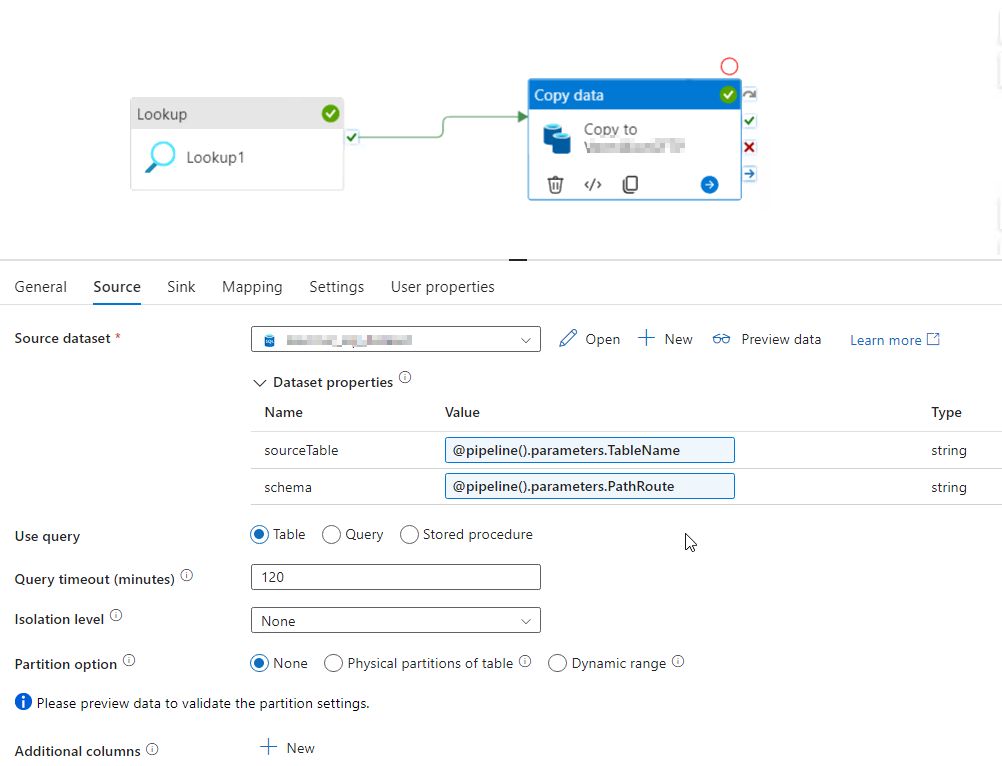Click blue arrow add-output icon on Copy data
The image size is (1002, 766).
(x=709, y=185)
